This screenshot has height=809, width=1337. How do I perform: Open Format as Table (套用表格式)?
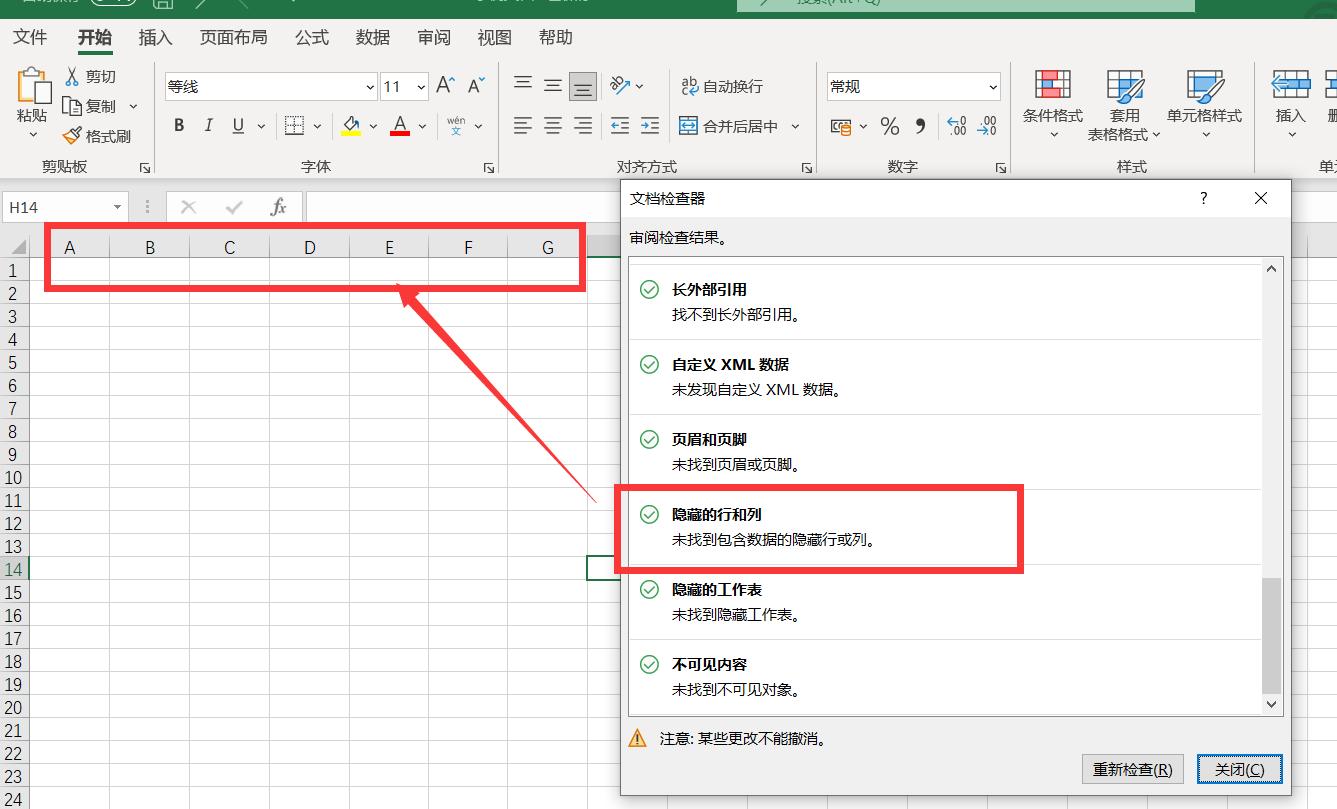point(1125,104)
